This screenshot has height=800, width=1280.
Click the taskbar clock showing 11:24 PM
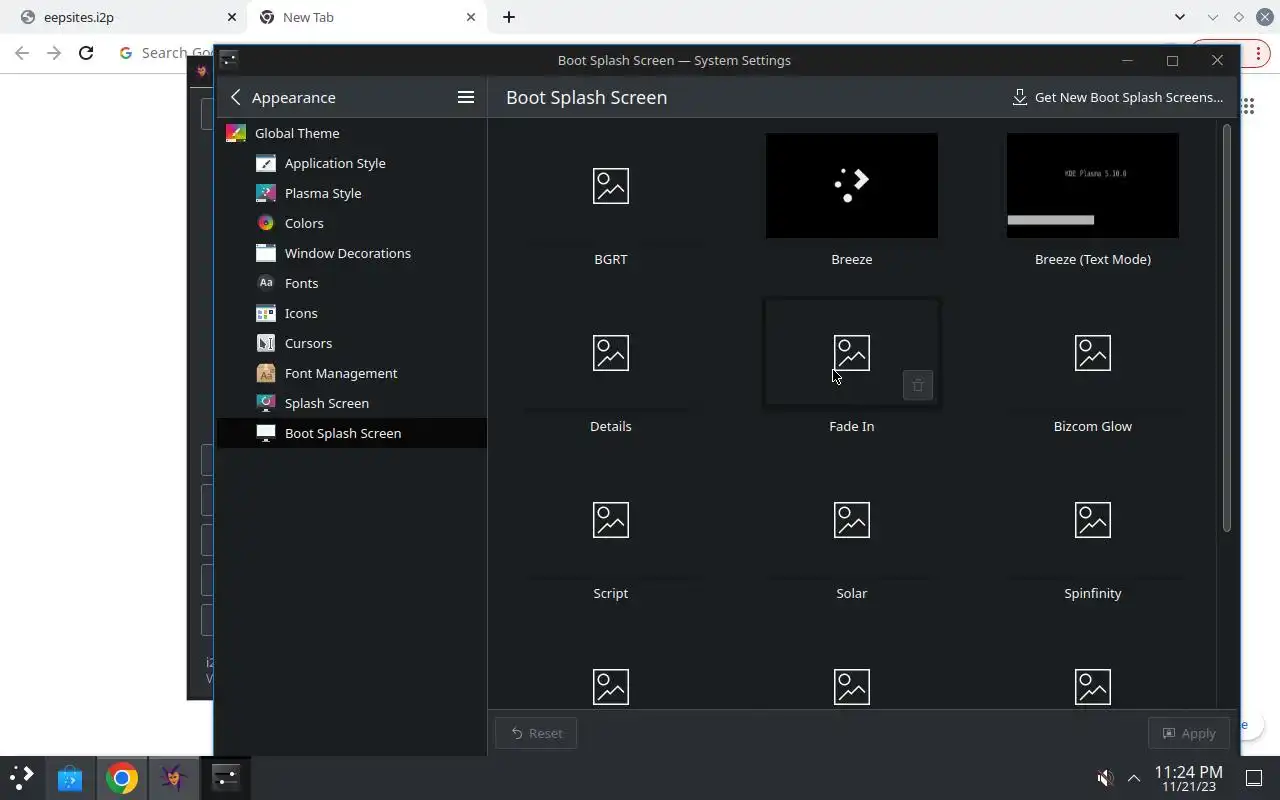(1188, 778)
